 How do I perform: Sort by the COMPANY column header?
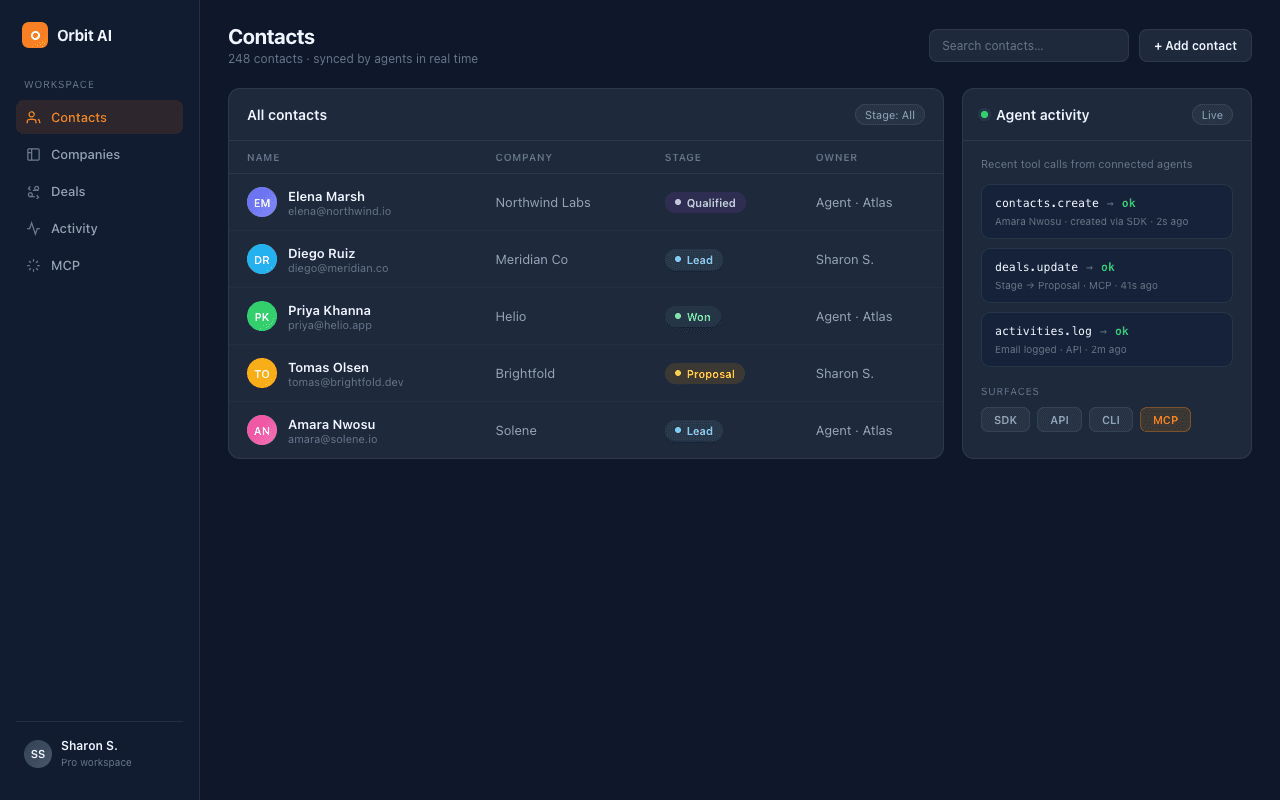pos(524,157)
